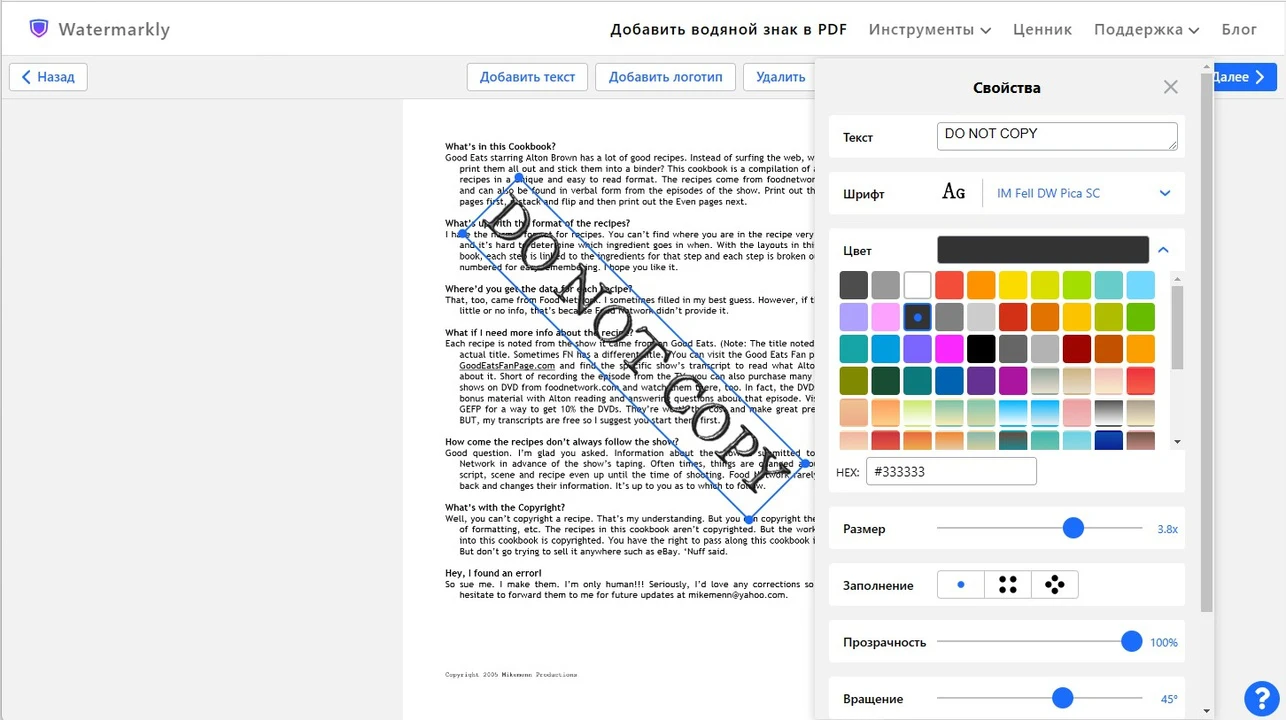1286x720 pixels.
Task: Pick the bright magenta color swatch
Action: [949, 349]
